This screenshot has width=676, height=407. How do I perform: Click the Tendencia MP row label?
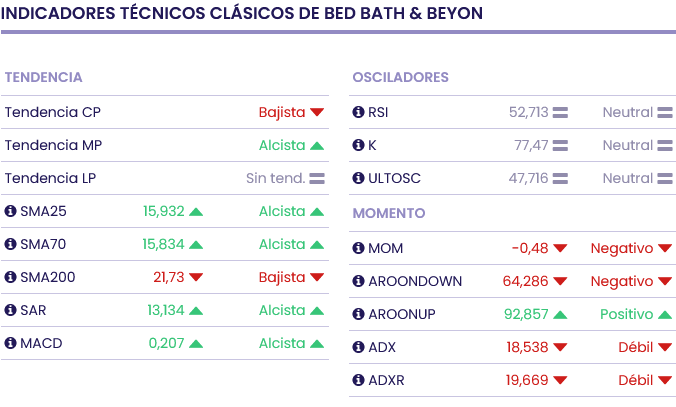[x=53, y=145]
